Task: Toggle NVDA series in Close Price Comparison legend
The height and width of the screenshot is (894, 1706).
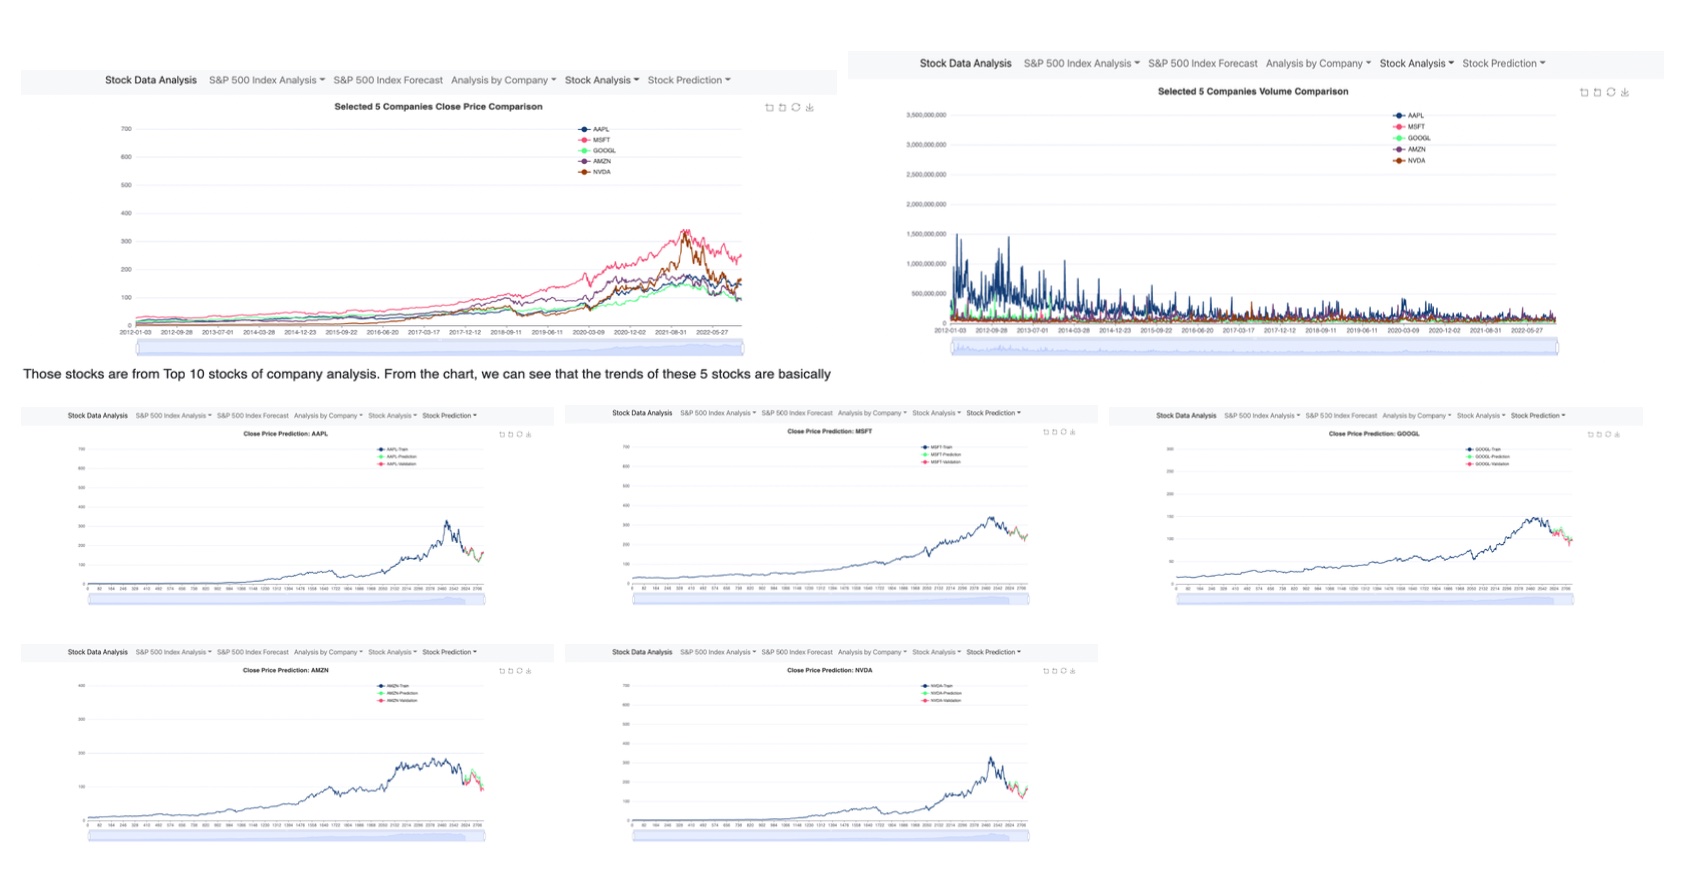Action: 594,172
